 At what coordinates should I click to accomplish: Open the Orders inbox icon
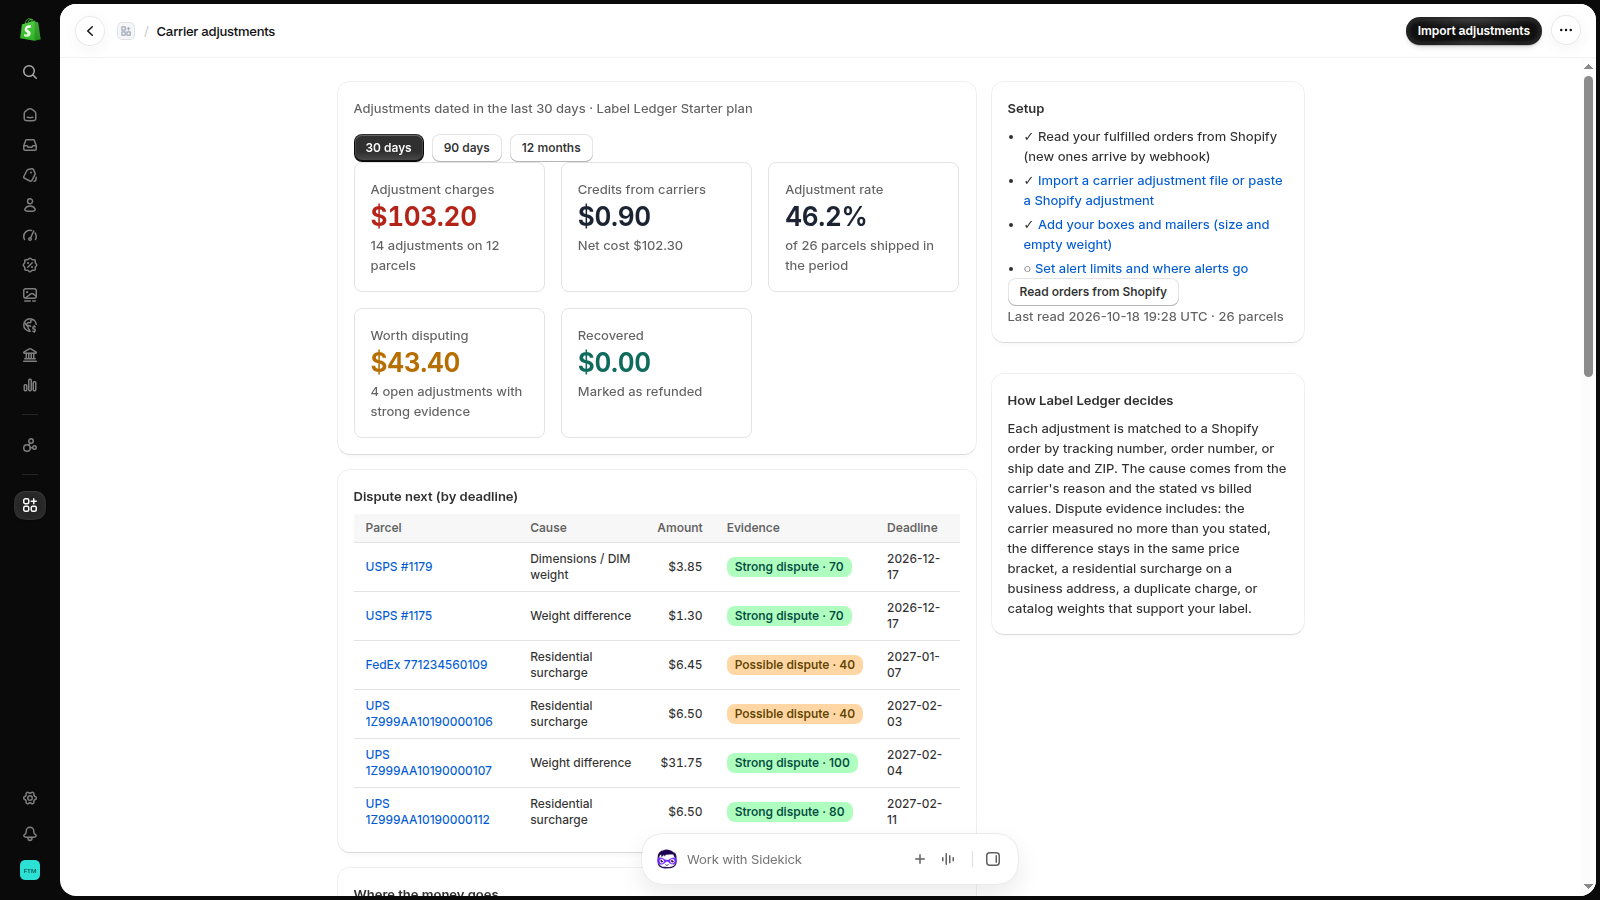coord(30,145)
